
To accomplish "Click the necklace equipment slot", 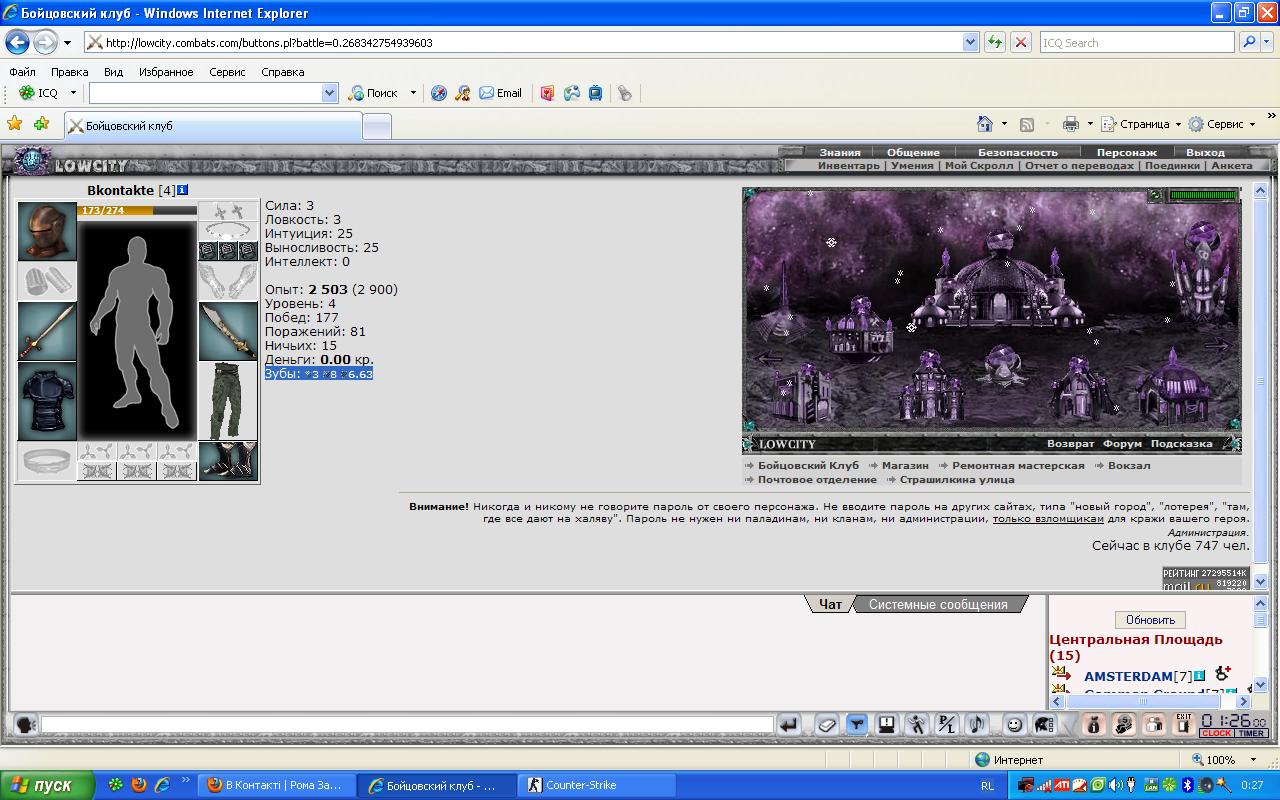I will tap(228, 230).
